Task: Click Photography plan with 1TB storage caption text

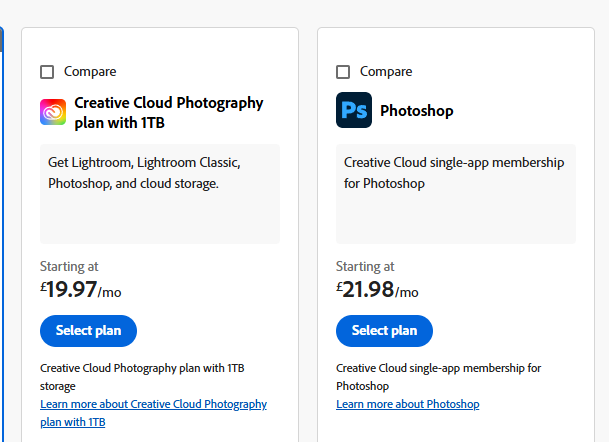Action: (x=142, y=377)
